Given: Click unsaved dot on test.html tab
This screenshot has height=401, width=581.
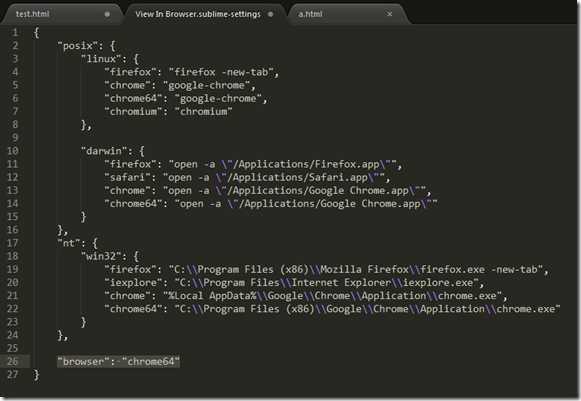Looking at the screenshot, I should tap(107, 14).
